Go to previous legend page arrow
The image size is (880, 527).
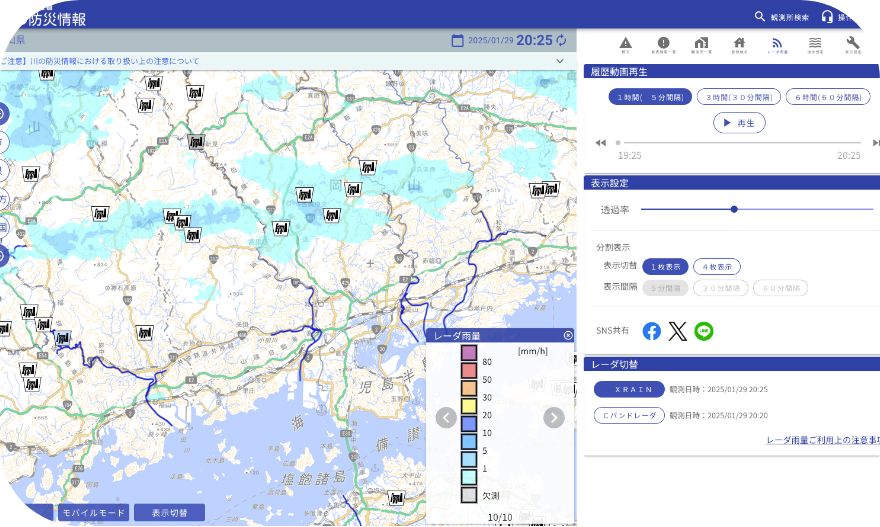446,418
